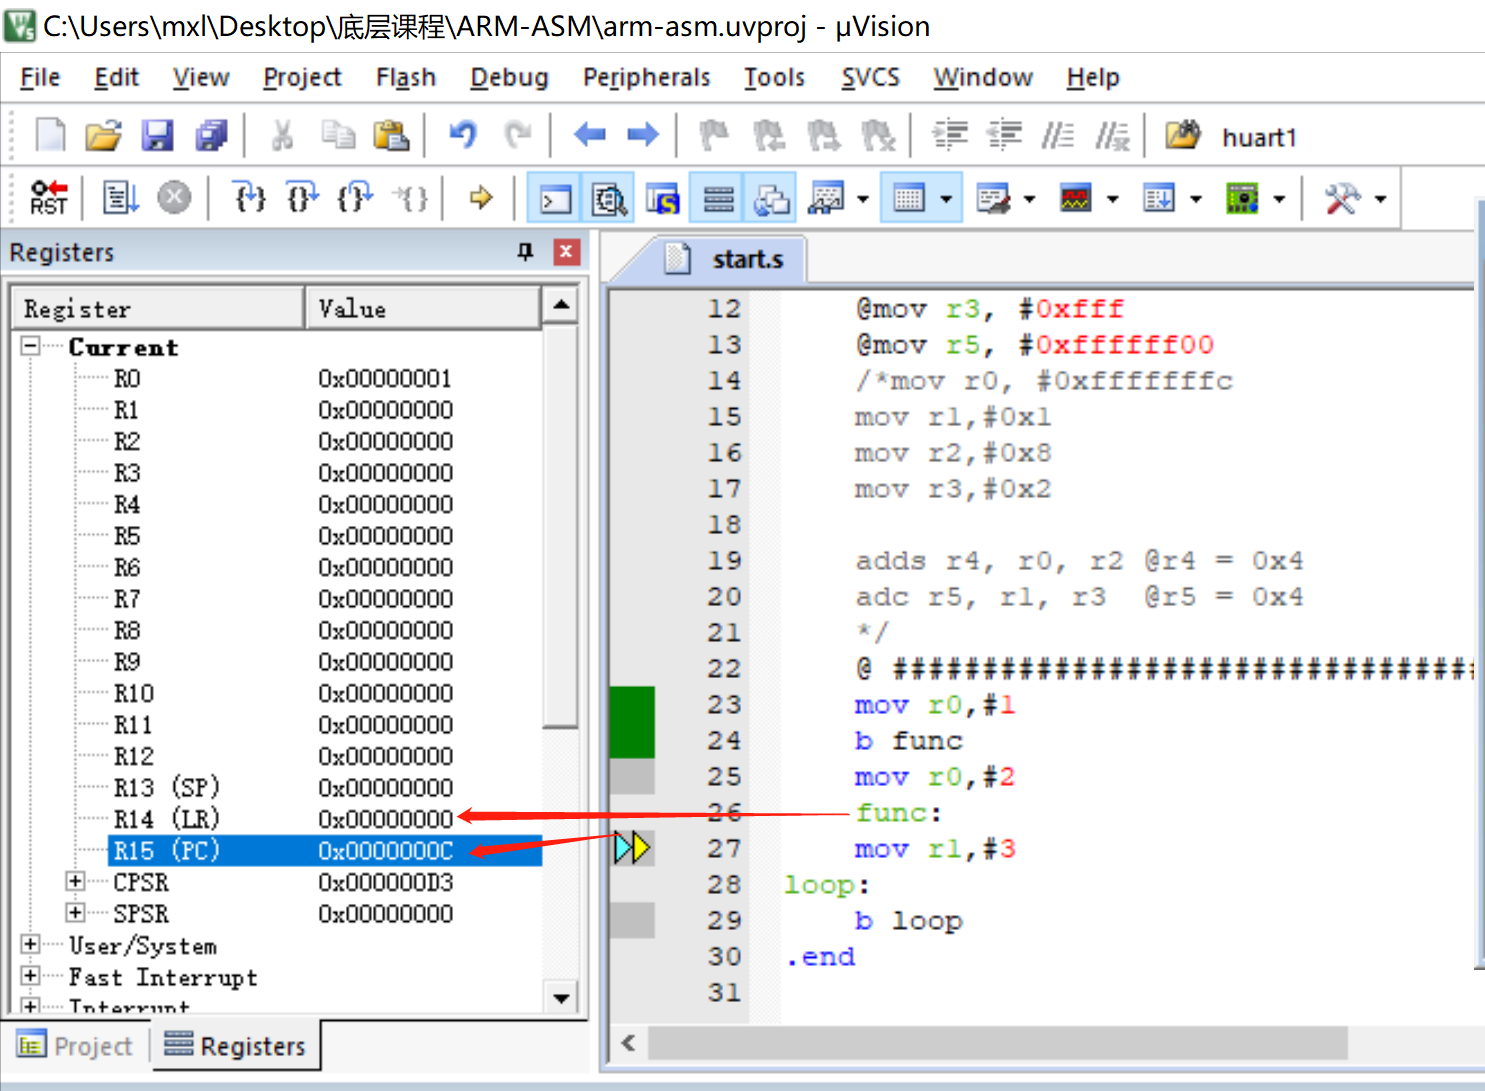Expand the CPSR register
This screenshot has width=1485, height=1091.
point(75,881)
